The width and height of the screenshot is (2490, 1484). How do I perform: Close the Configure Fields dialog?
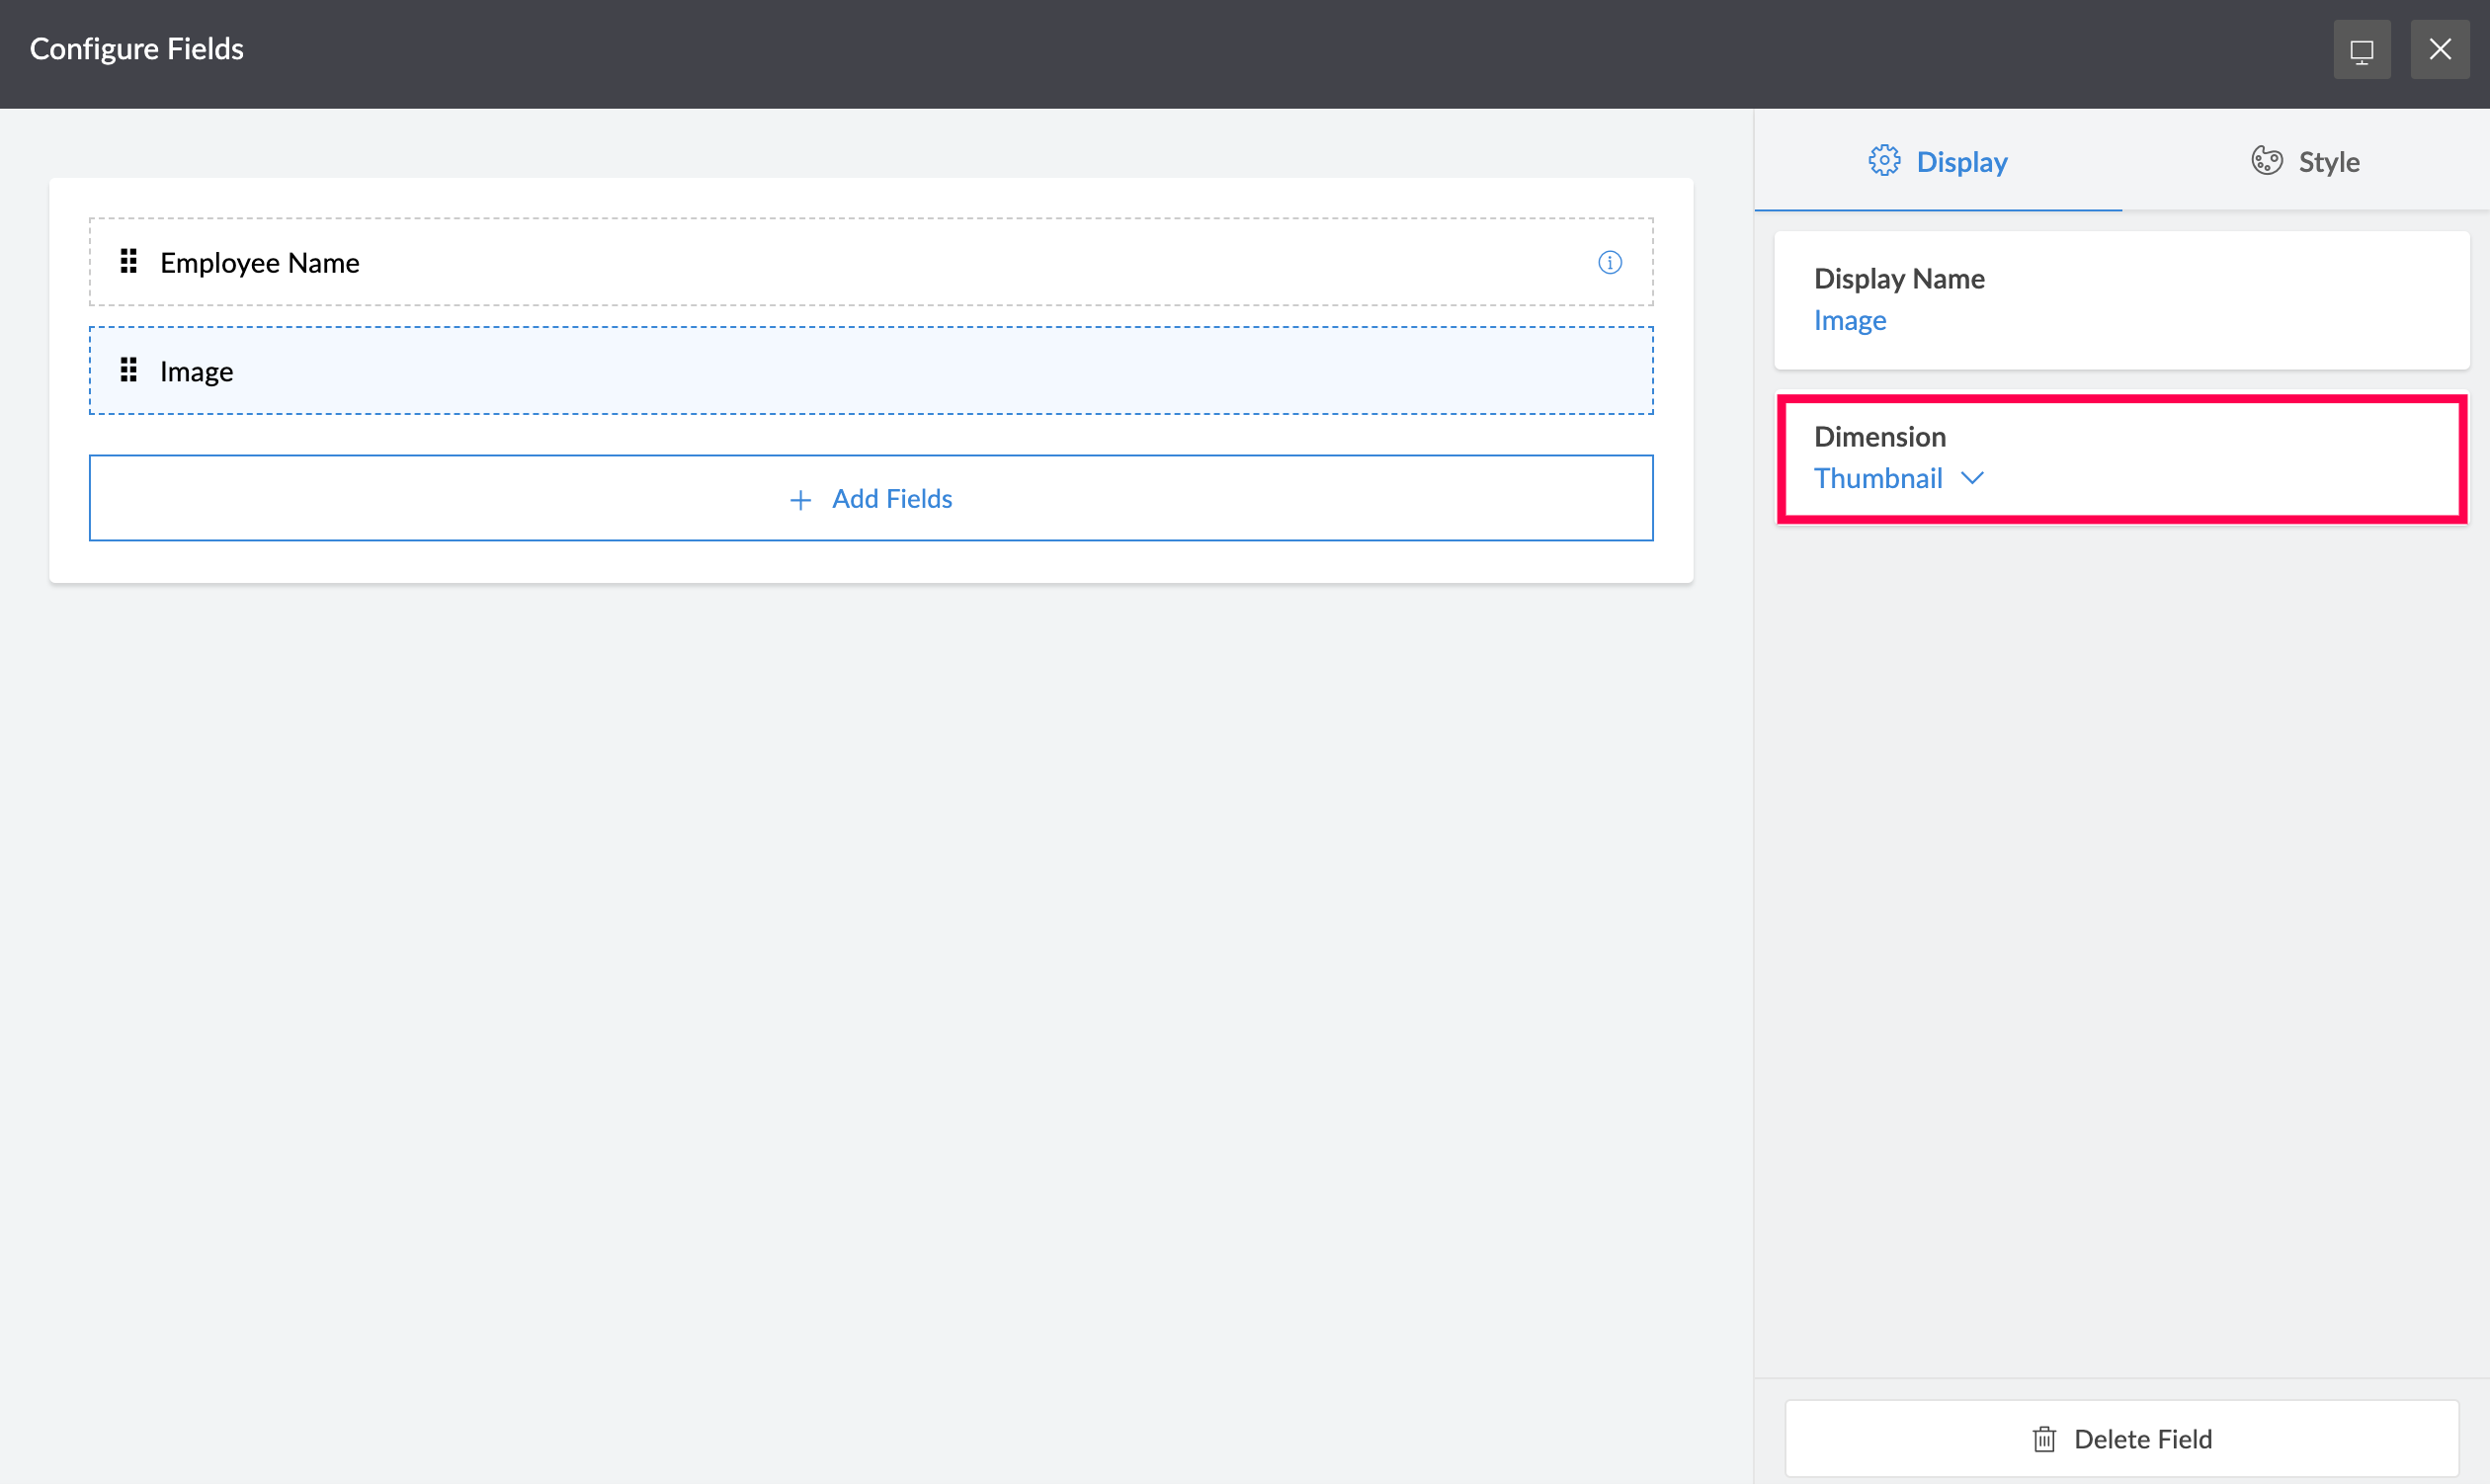[2440, 49]
